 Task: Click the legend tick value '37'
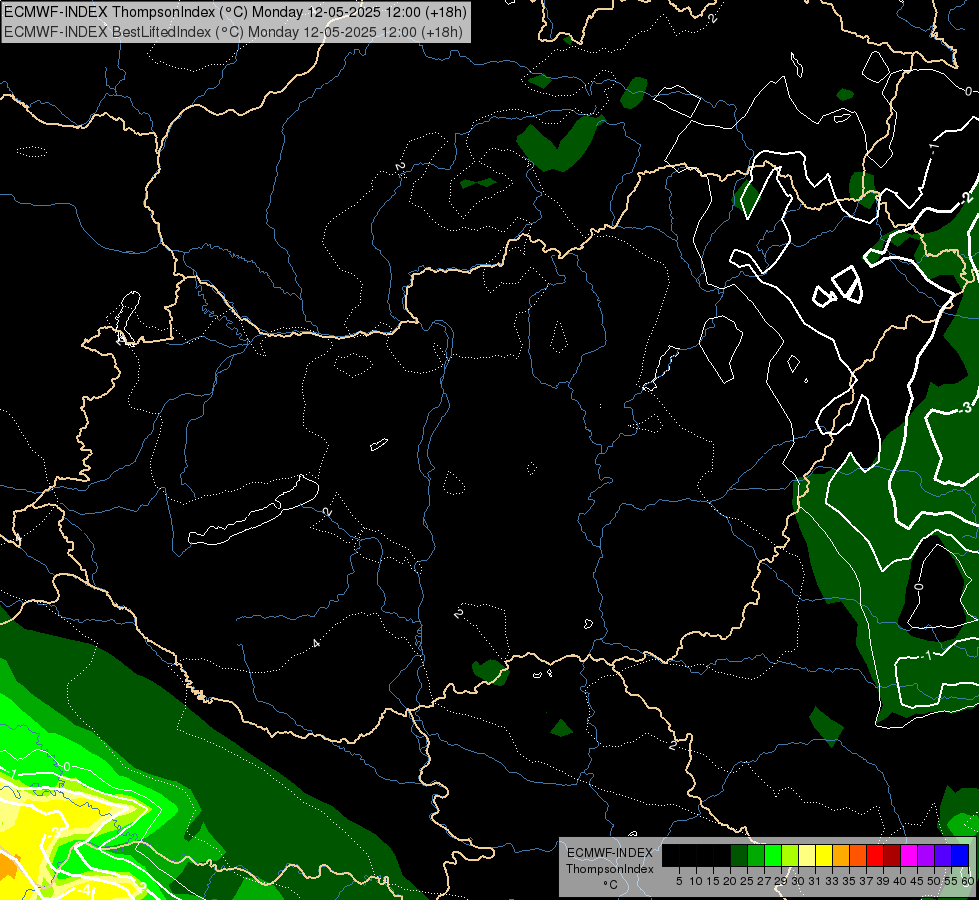(x=866, y=881)
